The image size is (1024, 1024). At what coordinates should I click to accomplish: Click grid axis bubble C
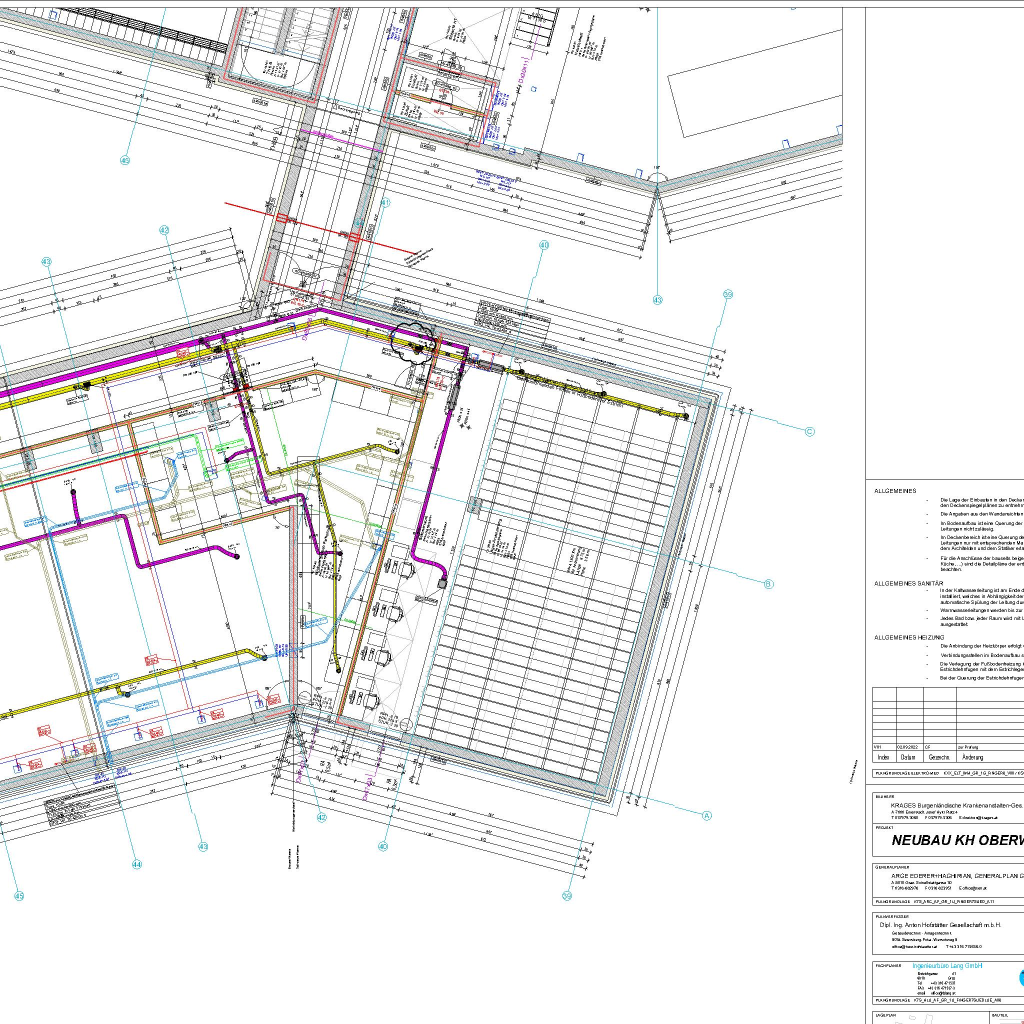coord(810,432)
